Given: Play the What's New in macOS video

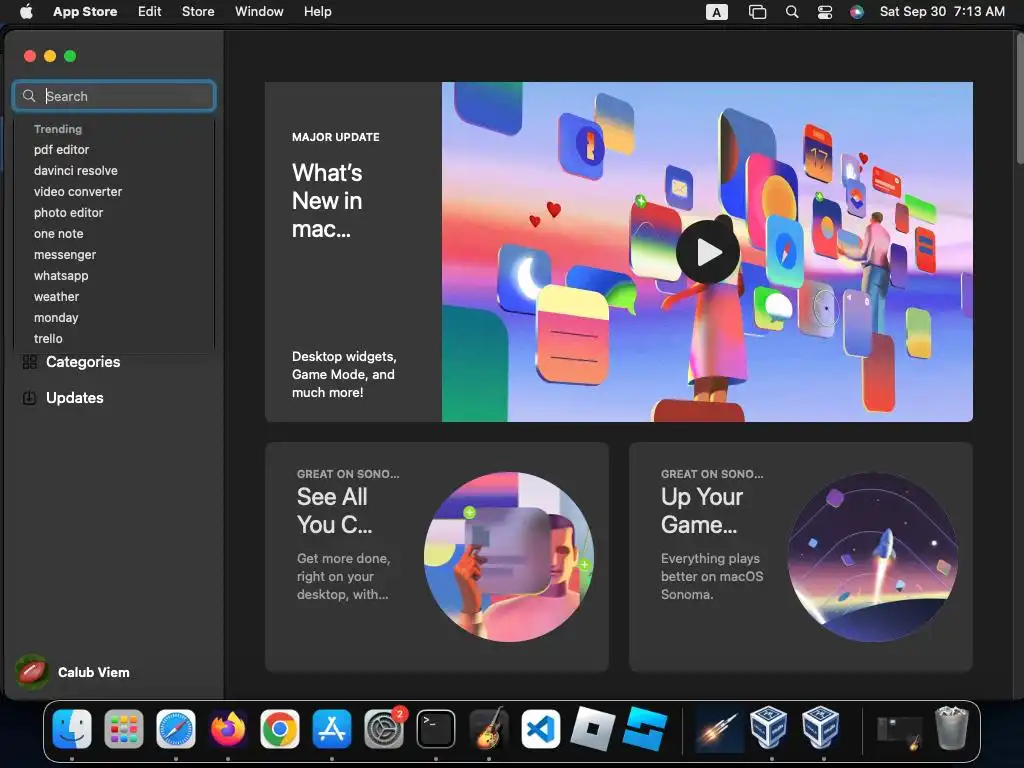Looking at the screenshot, I should click(708, 252).
